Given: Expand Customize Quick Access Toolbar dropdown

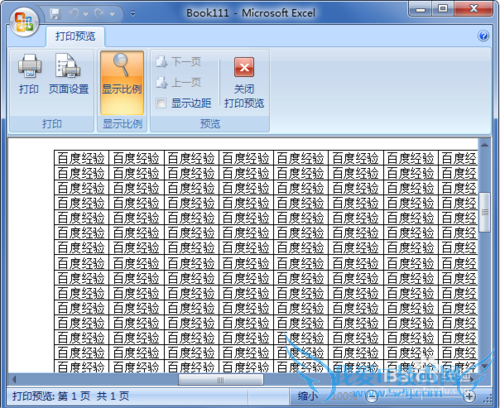Looking at the screenshot, I should tap(133, 14).
